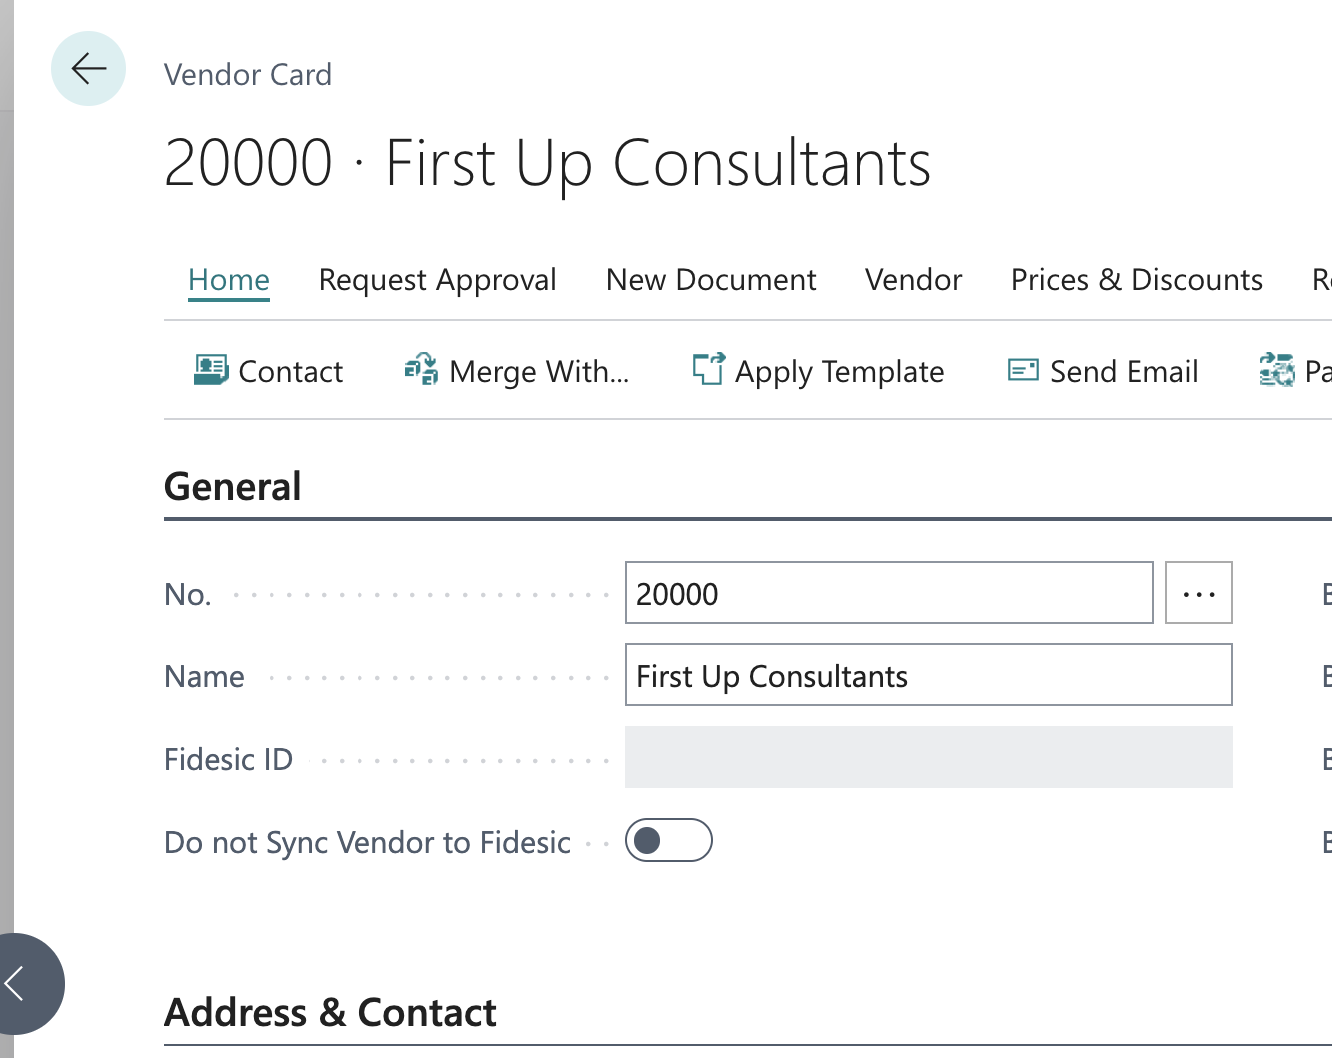This screenshot has height=1058, width=1332.
Task: Click into the Name input field
Action: (x=928, y=675)
